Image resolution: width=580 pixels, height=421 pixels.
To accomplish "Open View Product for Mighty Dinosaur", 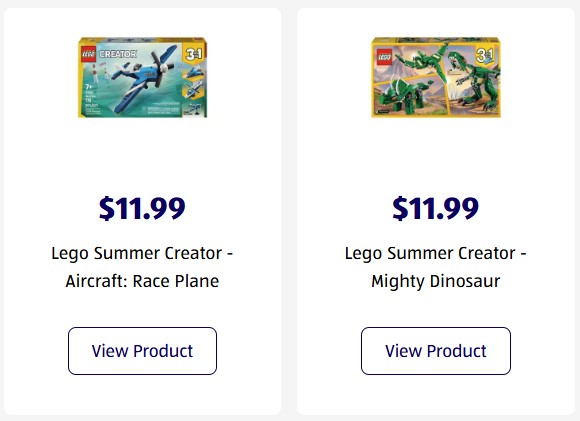I will point(436,351).
